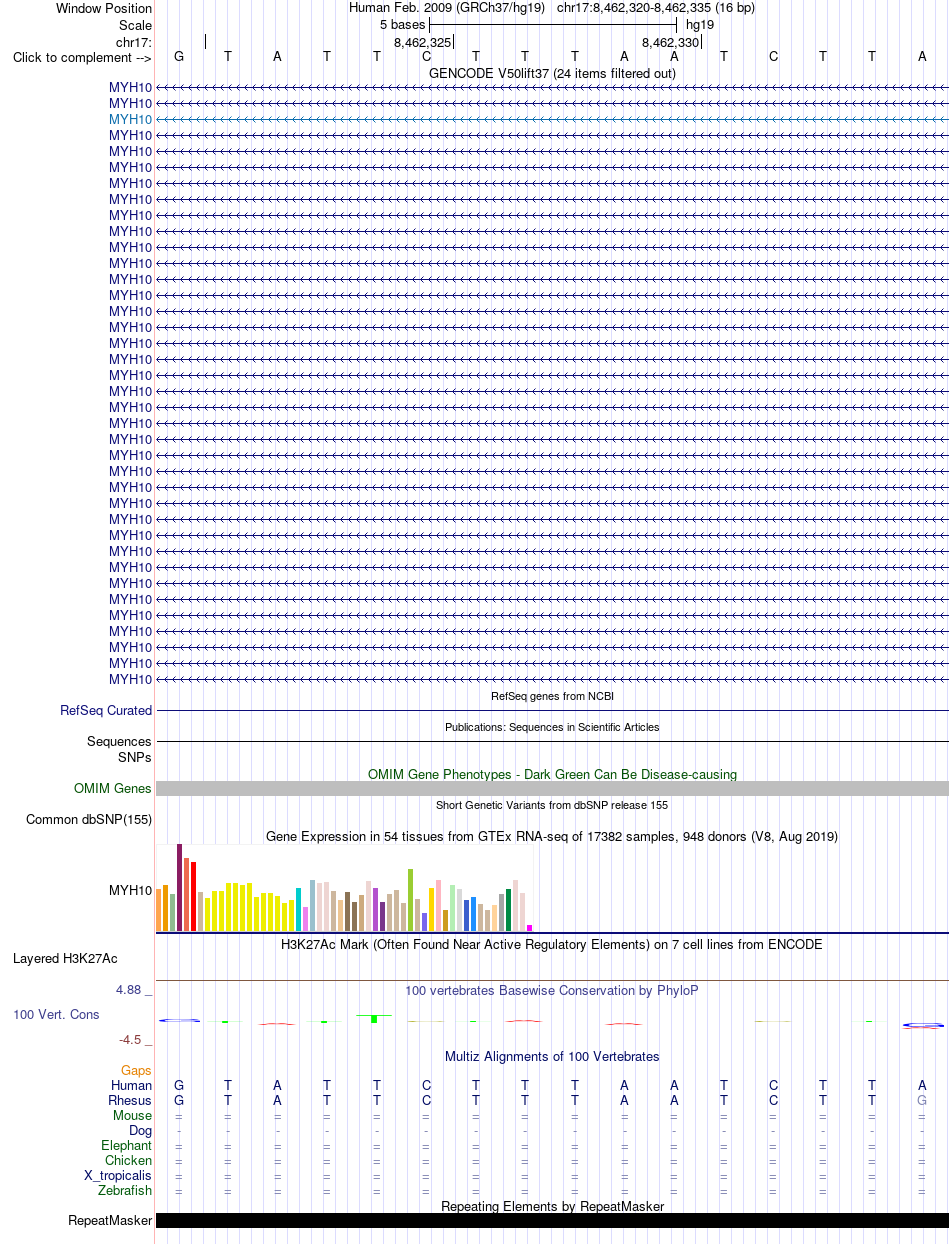Click the H3K27Ac Mark track title
Image resolution: width=950 pixels, height=1244 pixels.
click(x=552, y=944)
